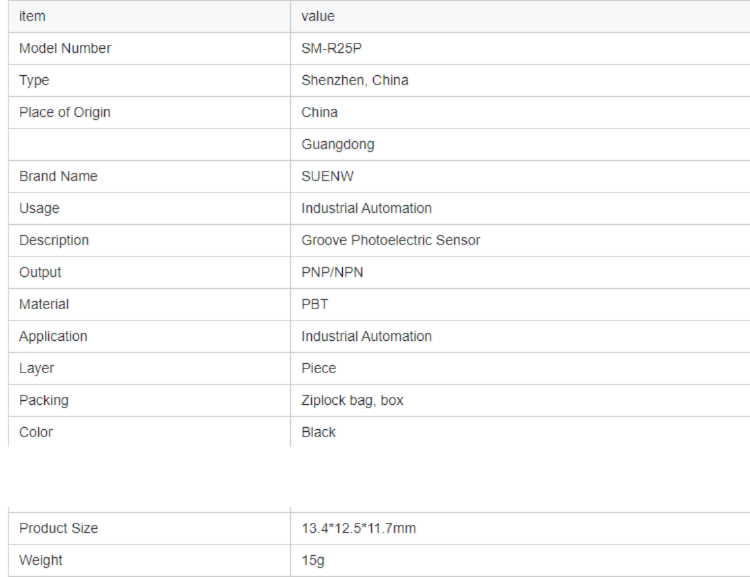750x577 pixels.
Task: Click the Shenzhen, China type value
Action: tap(355, 80)
